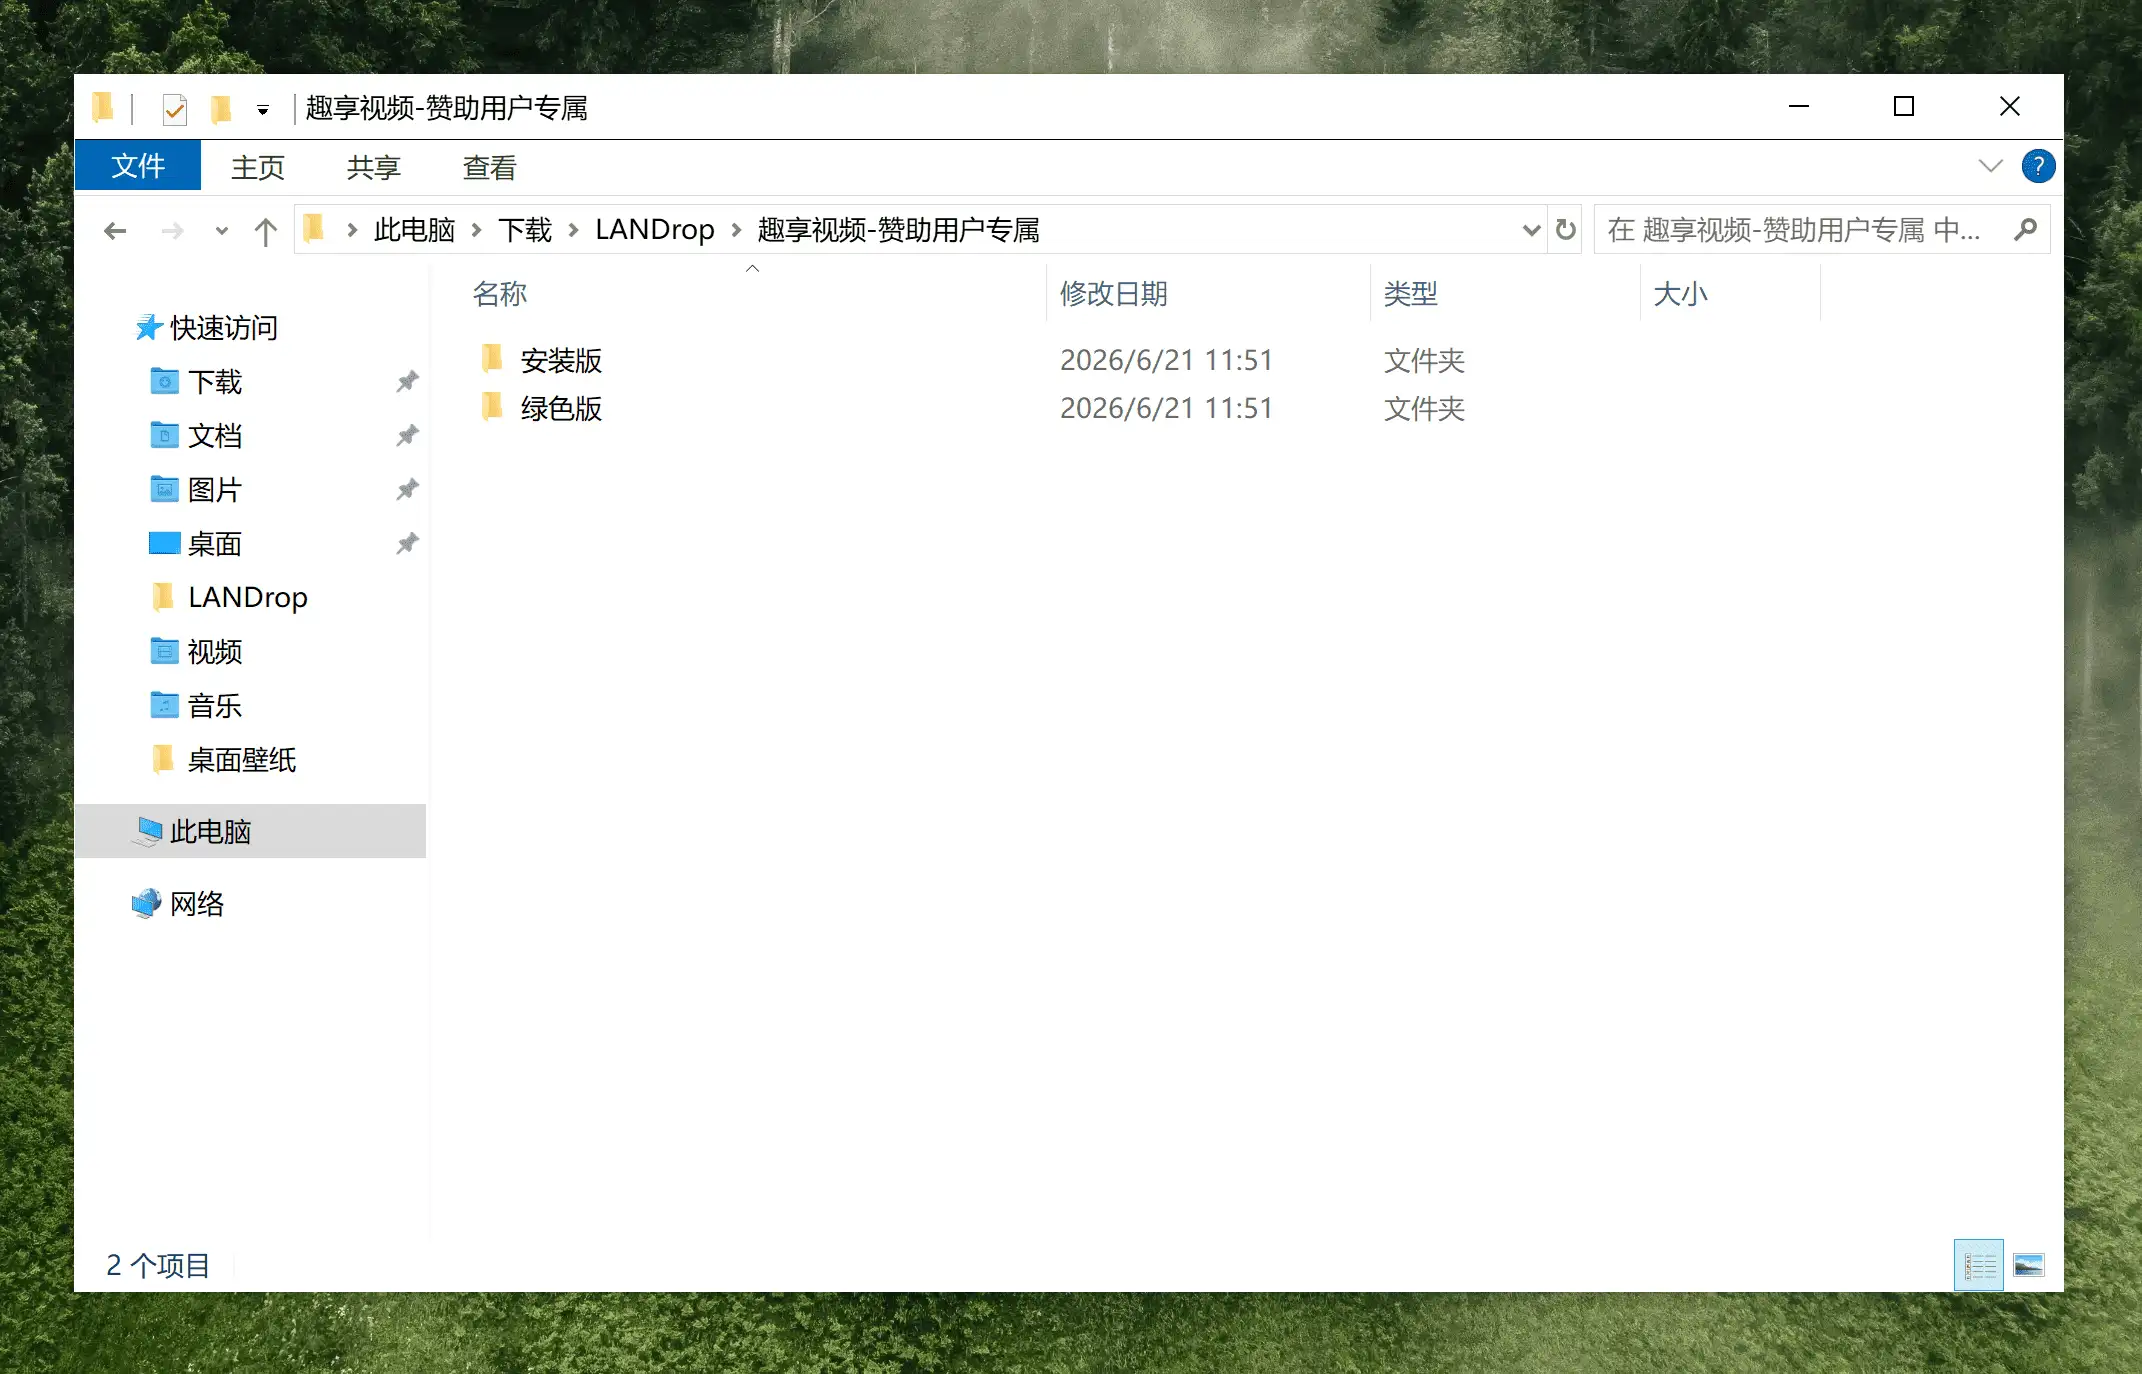Expand the chevron after 下载 in the address bar
2142x1374 pixels.
pyautogui.click(x=574, y=230)
